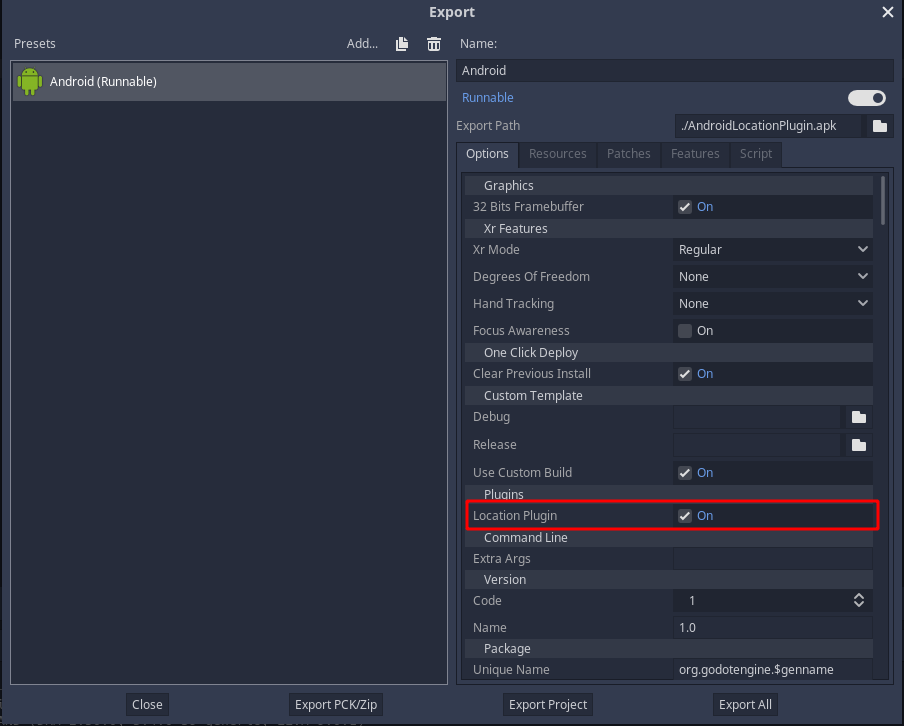Toggle the Runnable switch off
The width and height of the screenshot is (904, 726).
[x=866, y=97]
